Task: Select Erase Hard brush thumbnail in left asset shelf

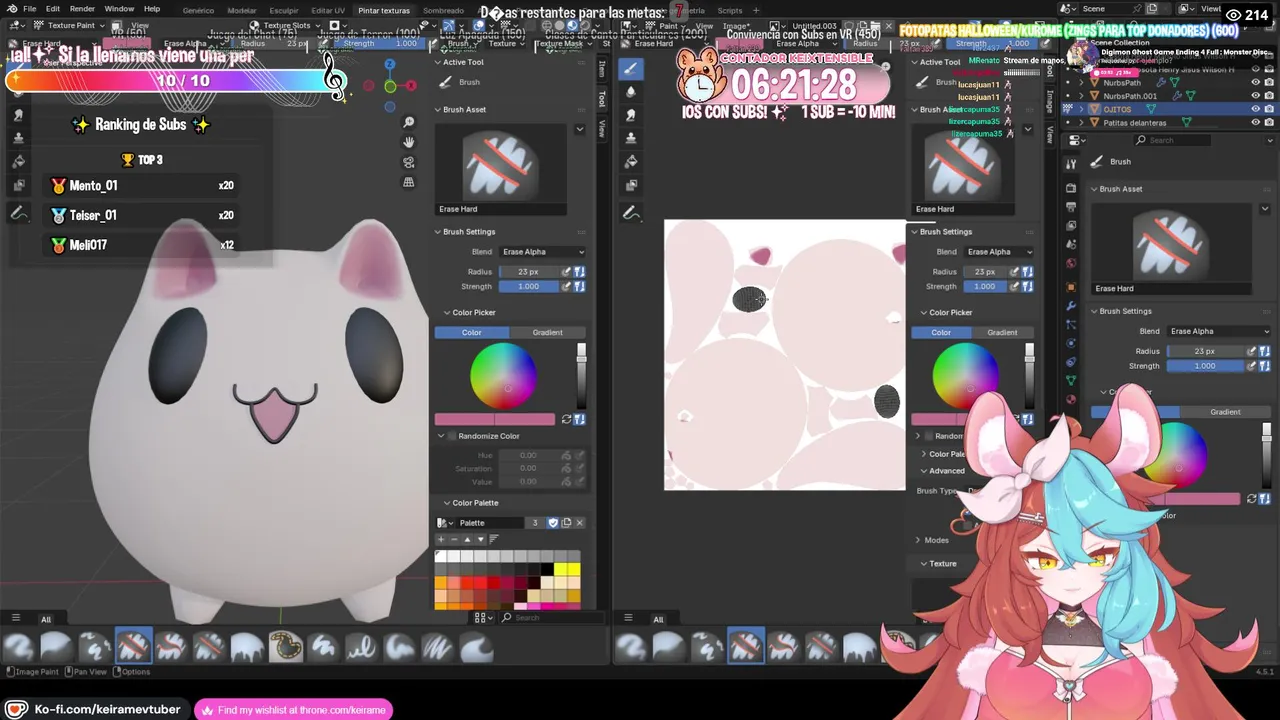Action: (x=133, y=646)
